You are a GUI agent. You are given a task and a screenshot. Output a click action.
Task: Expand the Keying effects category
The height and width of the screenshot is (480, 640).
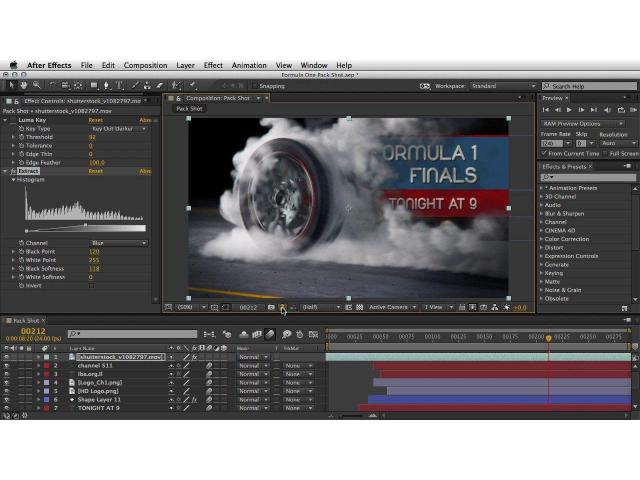coord(542,273)
